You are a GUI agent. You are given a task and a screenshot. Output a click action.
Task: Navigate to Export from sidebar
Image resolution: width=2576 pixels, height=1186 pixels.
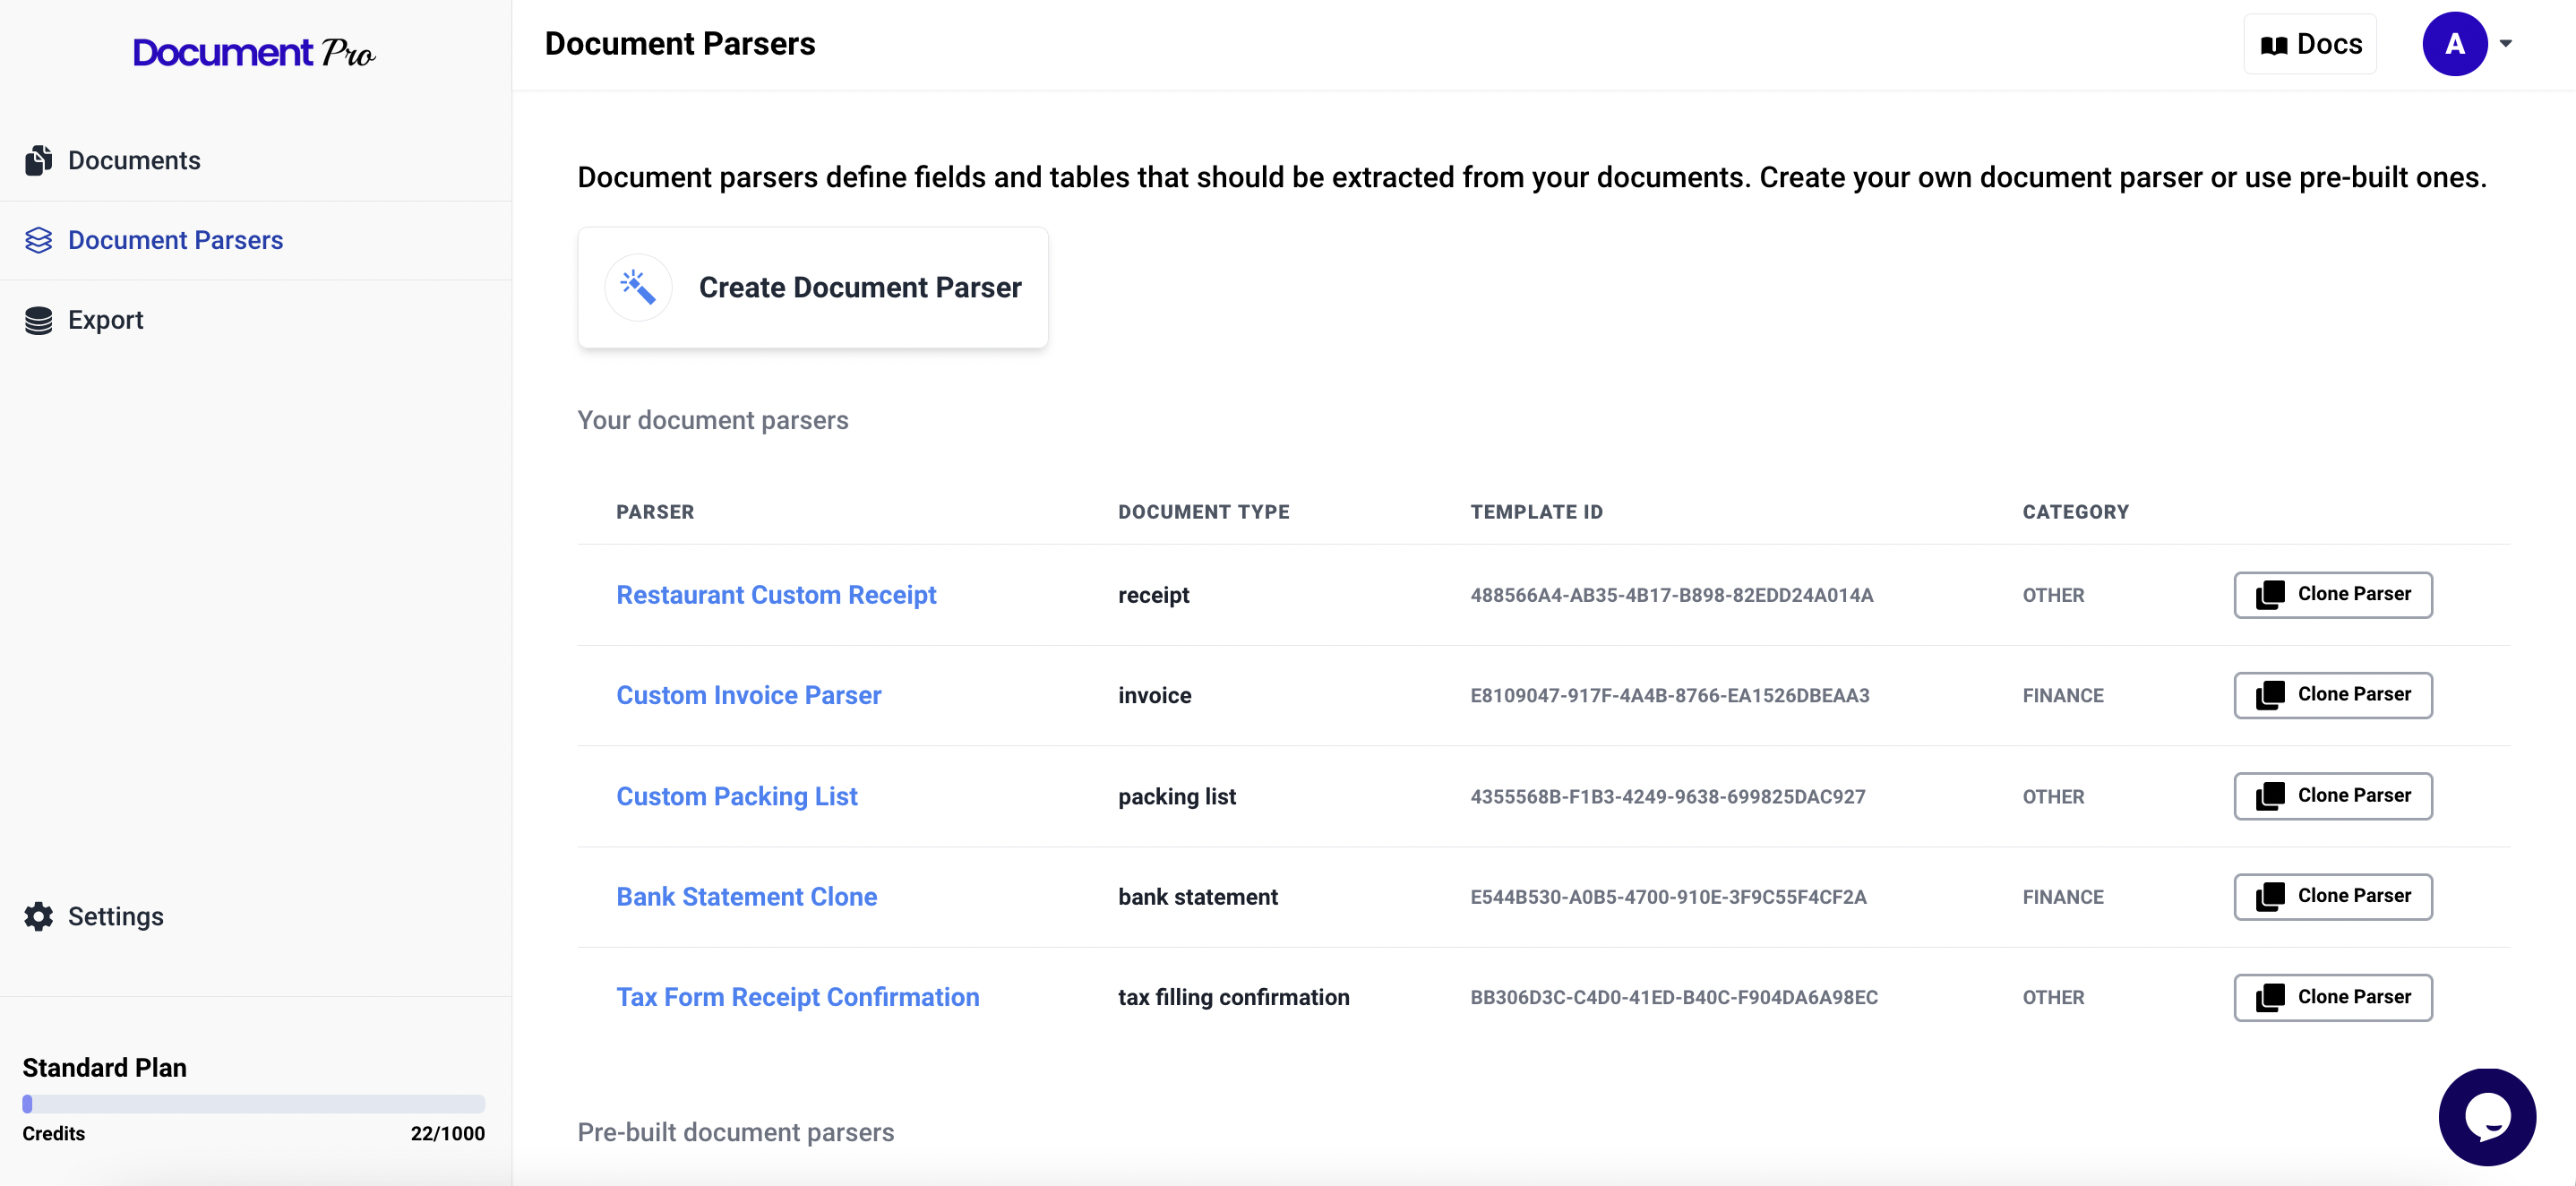point(104,320)
